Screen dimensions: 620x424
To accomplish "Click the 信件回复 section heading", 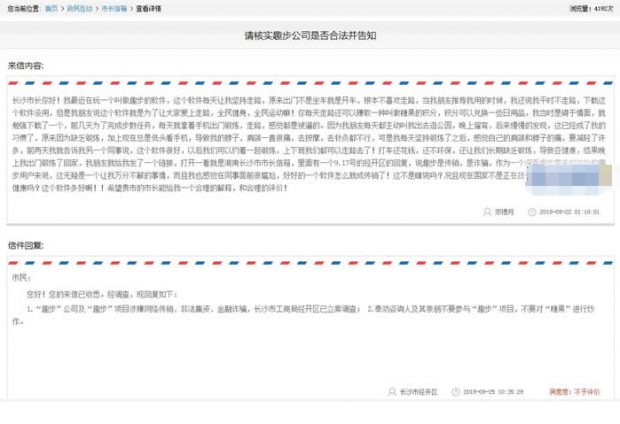I will click(x=26, y=246).
